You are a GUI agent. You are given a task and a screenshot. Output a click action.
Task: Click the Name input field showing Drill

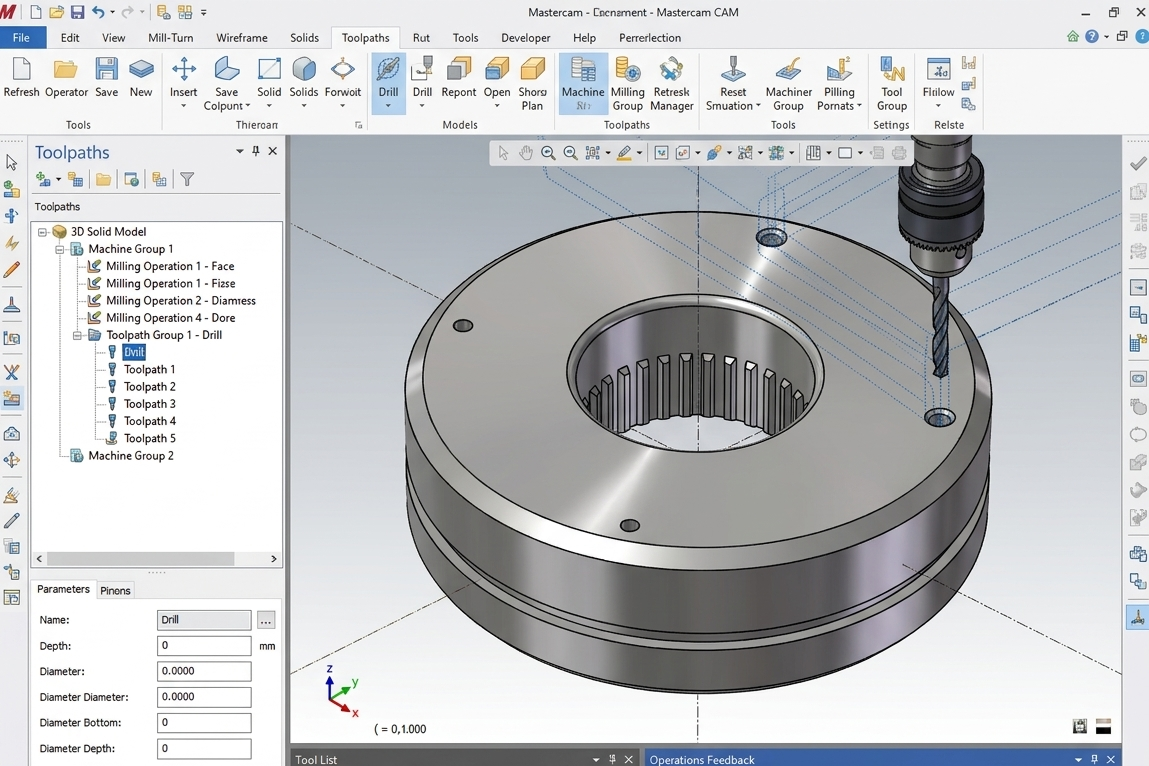(x=204, y=620)
